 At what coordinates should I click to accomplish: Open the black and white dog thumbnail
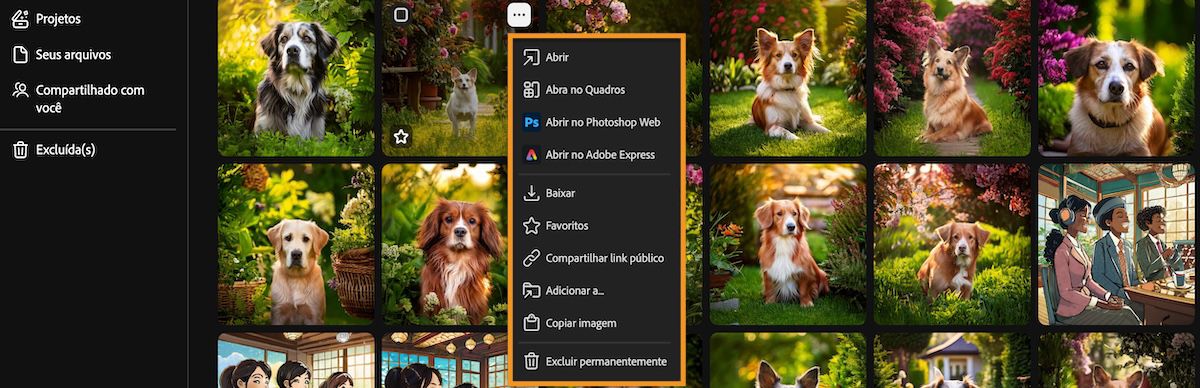[296, 78]
